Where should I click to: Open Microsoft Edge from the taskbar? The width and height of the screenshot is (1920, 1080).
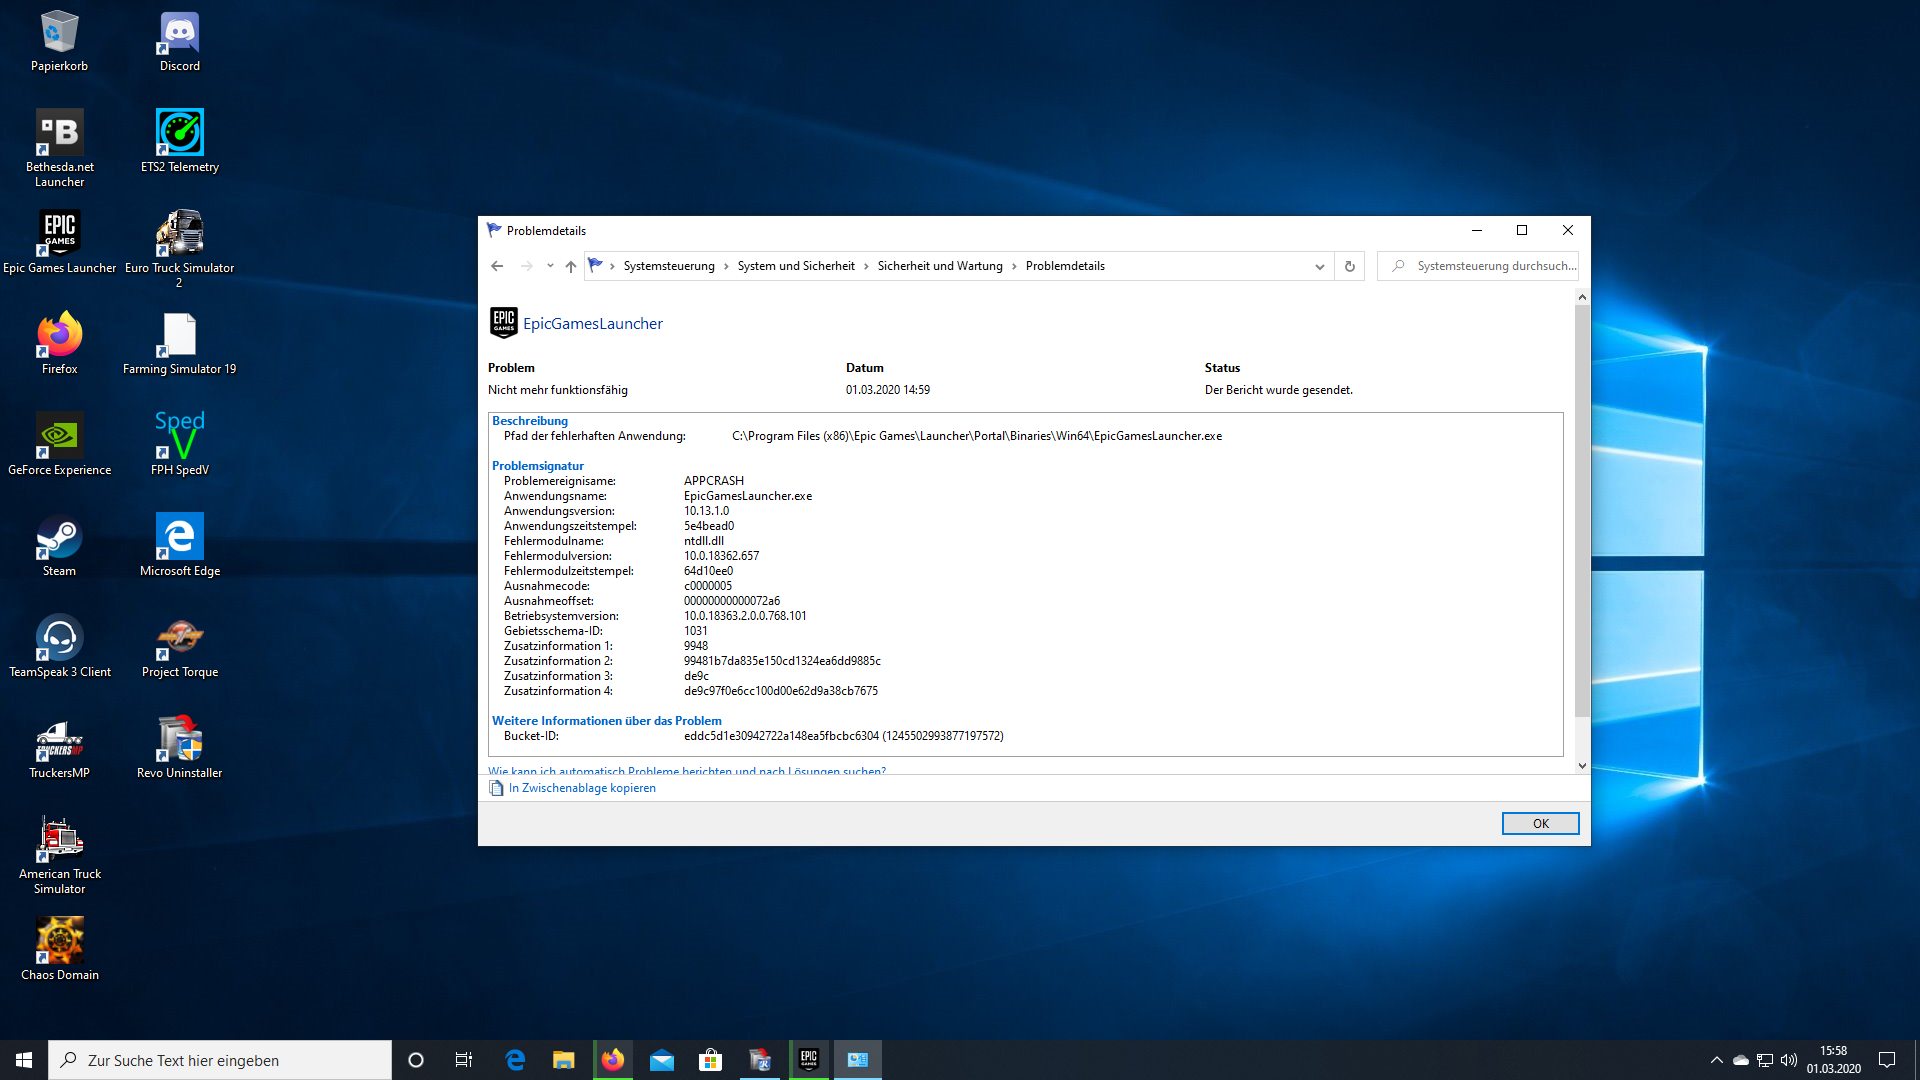click(515, 1060)
